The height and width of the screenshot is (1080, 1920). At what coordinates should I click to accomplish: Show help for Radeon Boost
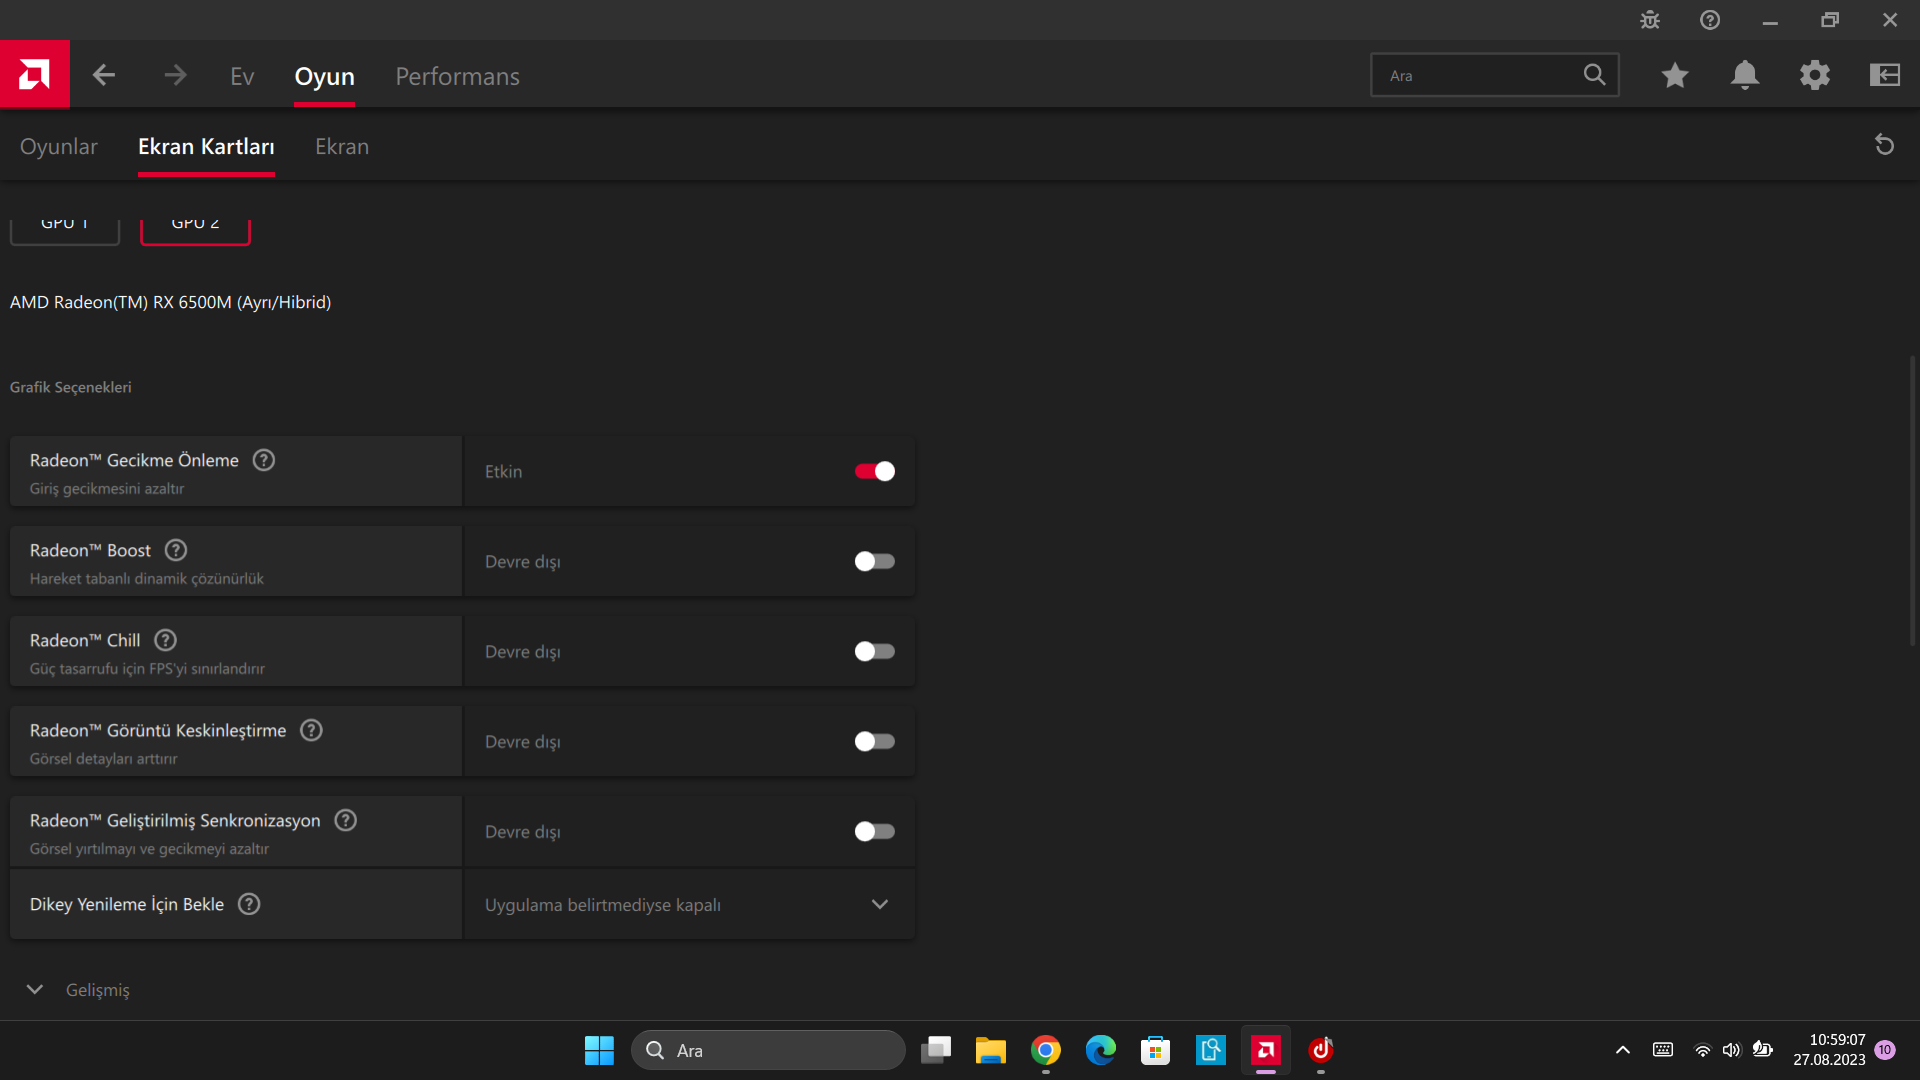pyautogui.click(x=176, y=550)
